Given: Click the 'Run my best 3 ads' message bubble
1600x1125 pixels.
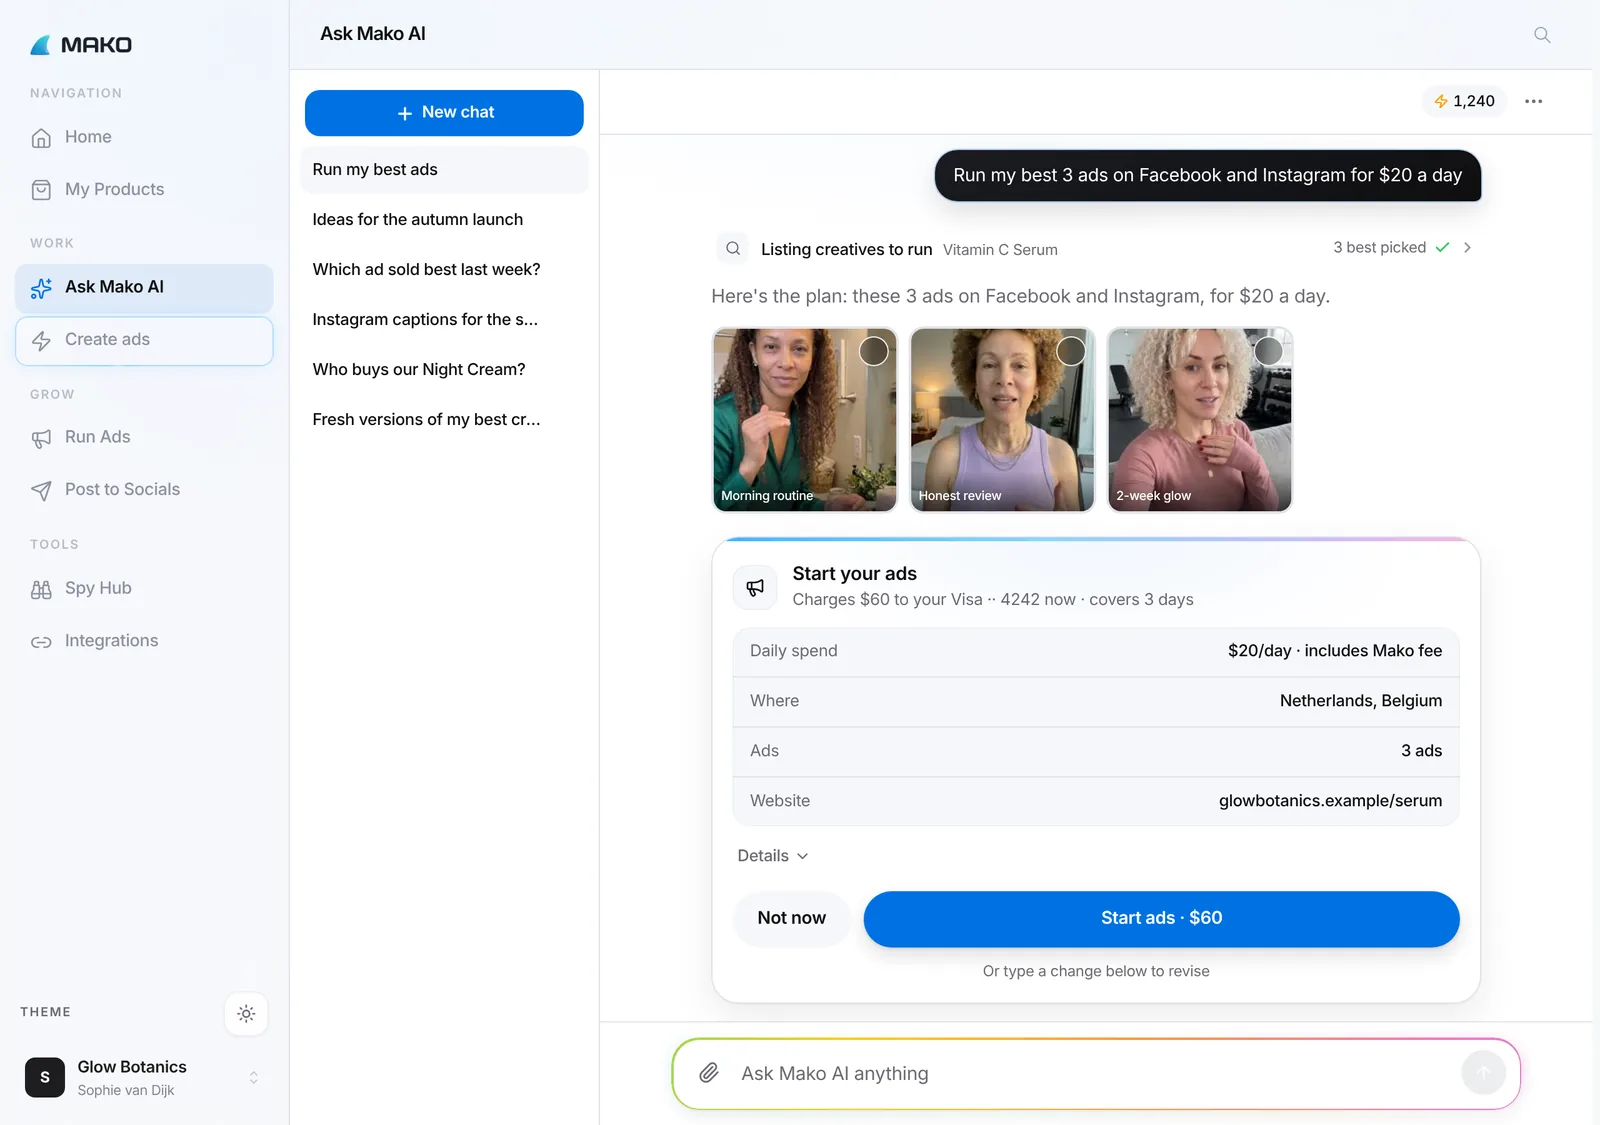Looking at the screenshot, I should (1207, 175).
